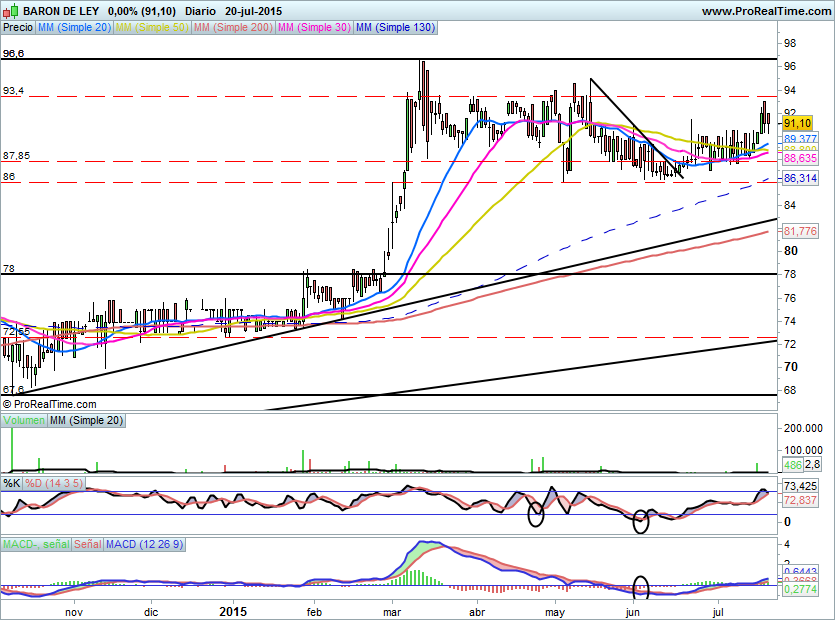Click the 87,85 level label
This screenshot has height=620, width=835.
point(17,156)
